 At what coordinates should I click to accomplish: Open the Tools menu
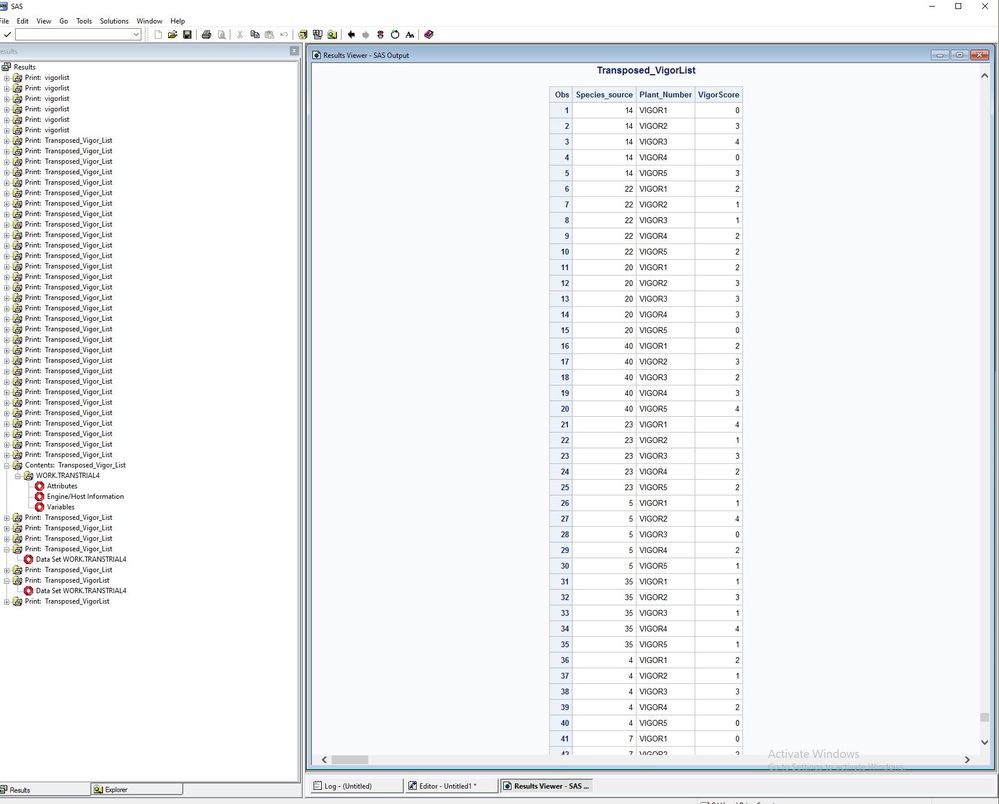click(84, 20)
